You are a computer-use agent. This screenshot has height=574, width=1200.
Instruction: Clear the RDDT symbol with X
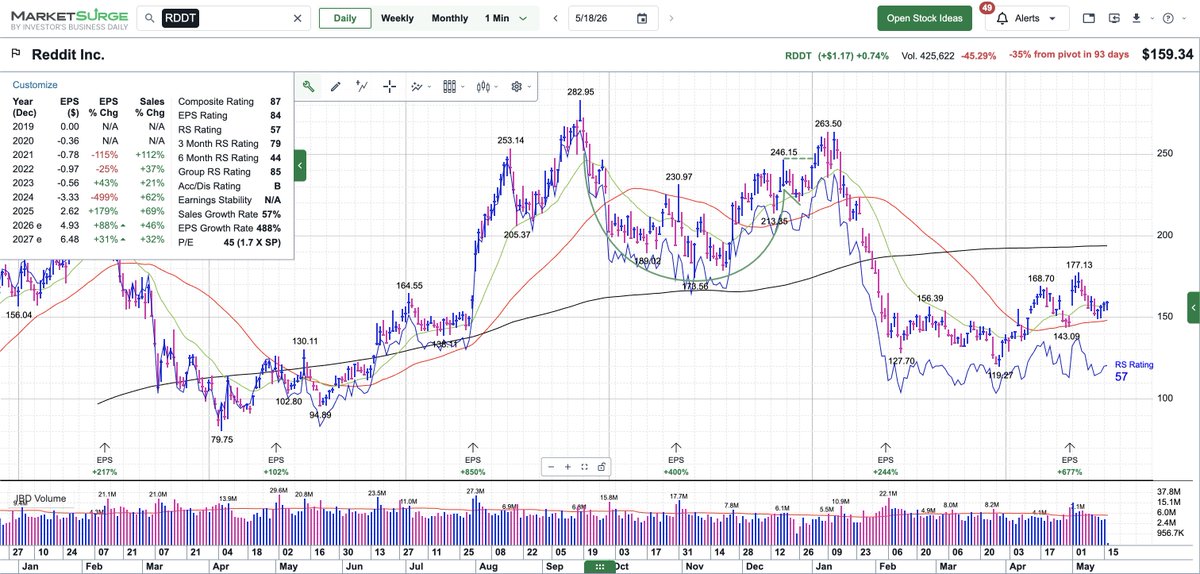(297, 18)
